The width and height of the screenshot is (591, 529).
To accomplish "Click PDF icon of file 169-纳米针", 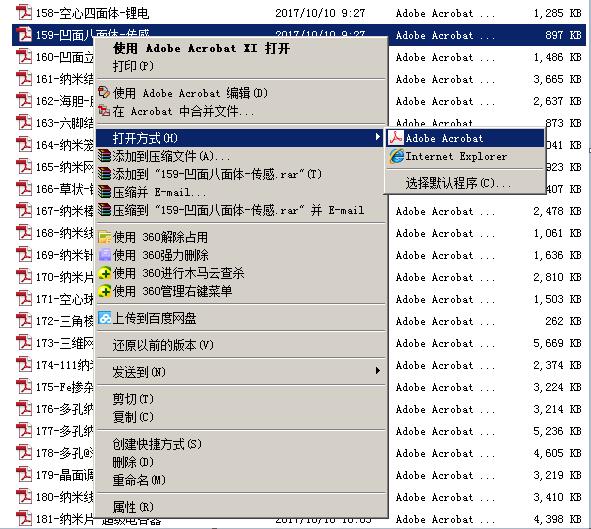I will pos(24,255).
